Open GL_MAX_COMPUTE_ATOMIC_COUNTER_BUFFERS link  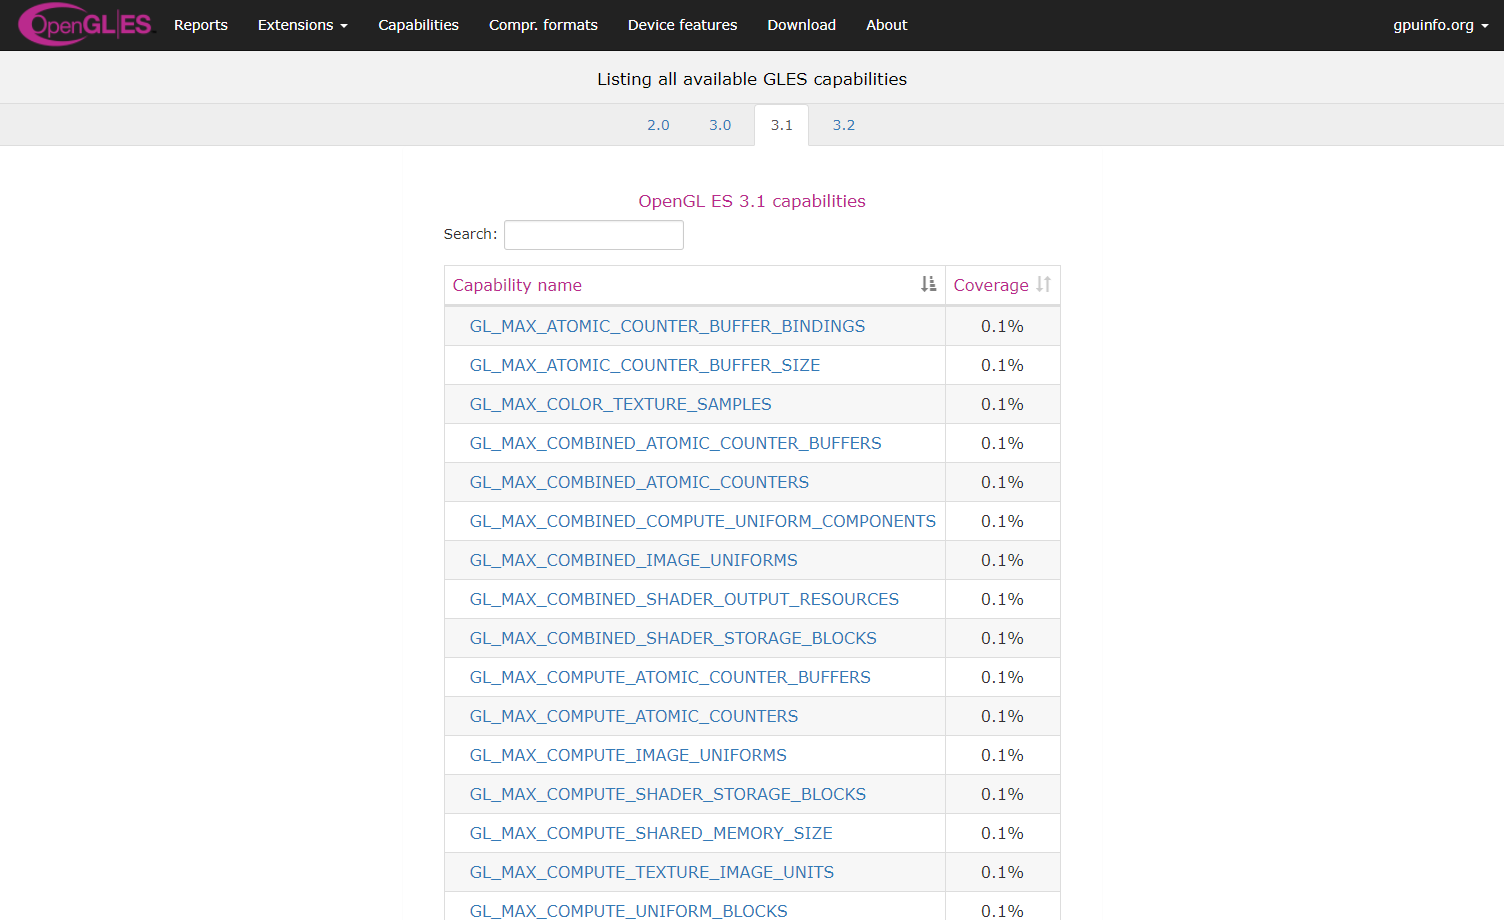670,677
